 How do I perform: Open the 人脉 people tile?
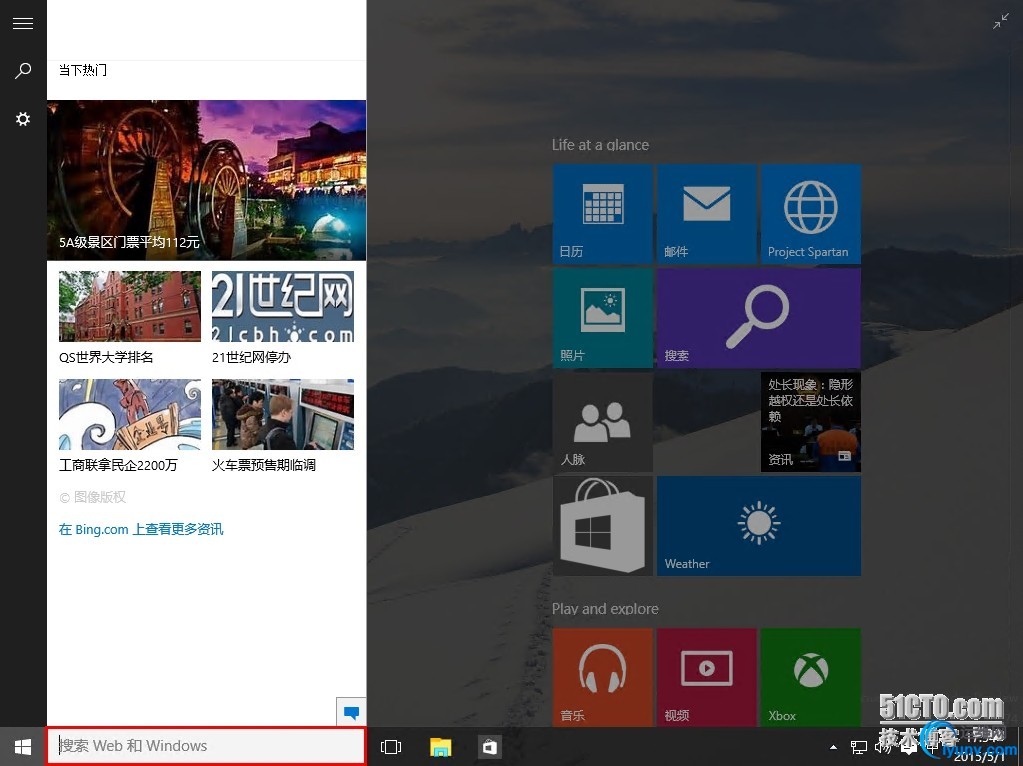[602, 422]
